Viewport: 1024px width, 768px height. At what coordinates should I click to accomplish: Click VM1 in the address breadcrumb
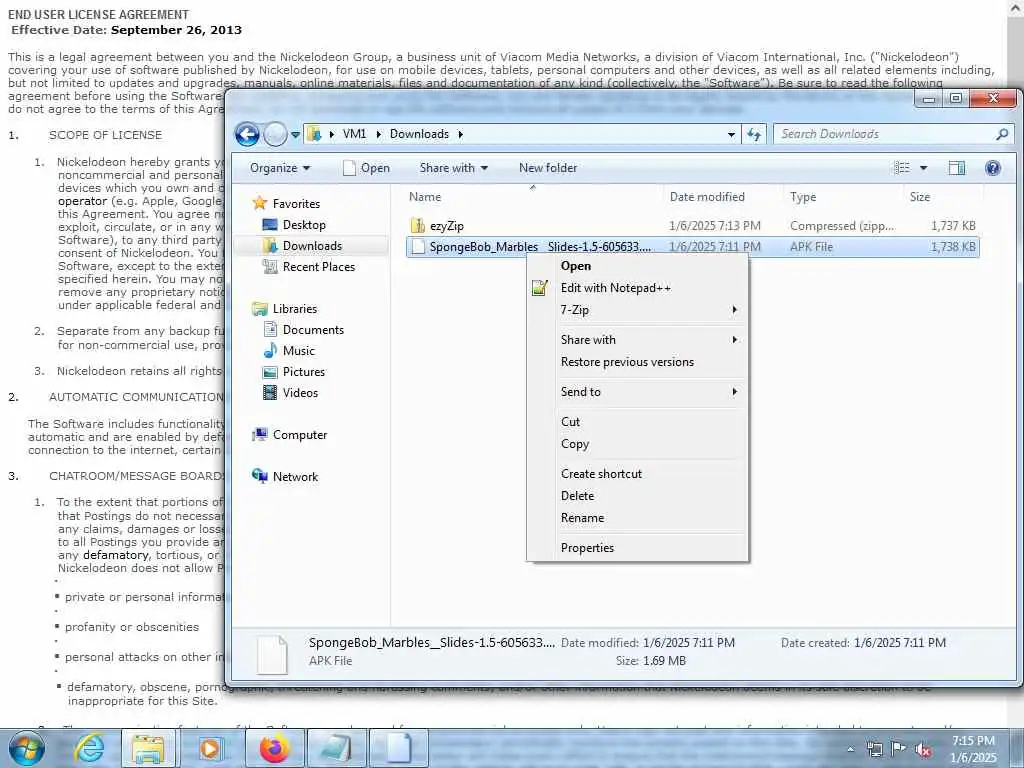tap(354, 134)
